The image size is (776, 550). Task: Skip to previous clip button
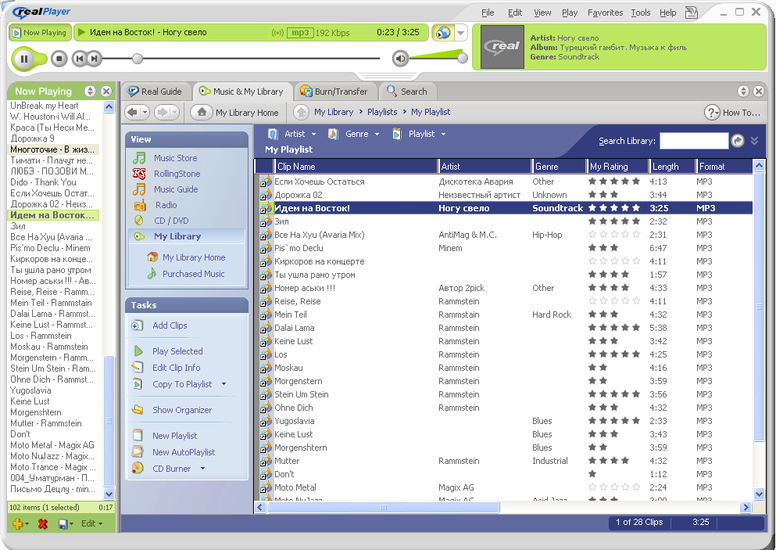point(79,59)
